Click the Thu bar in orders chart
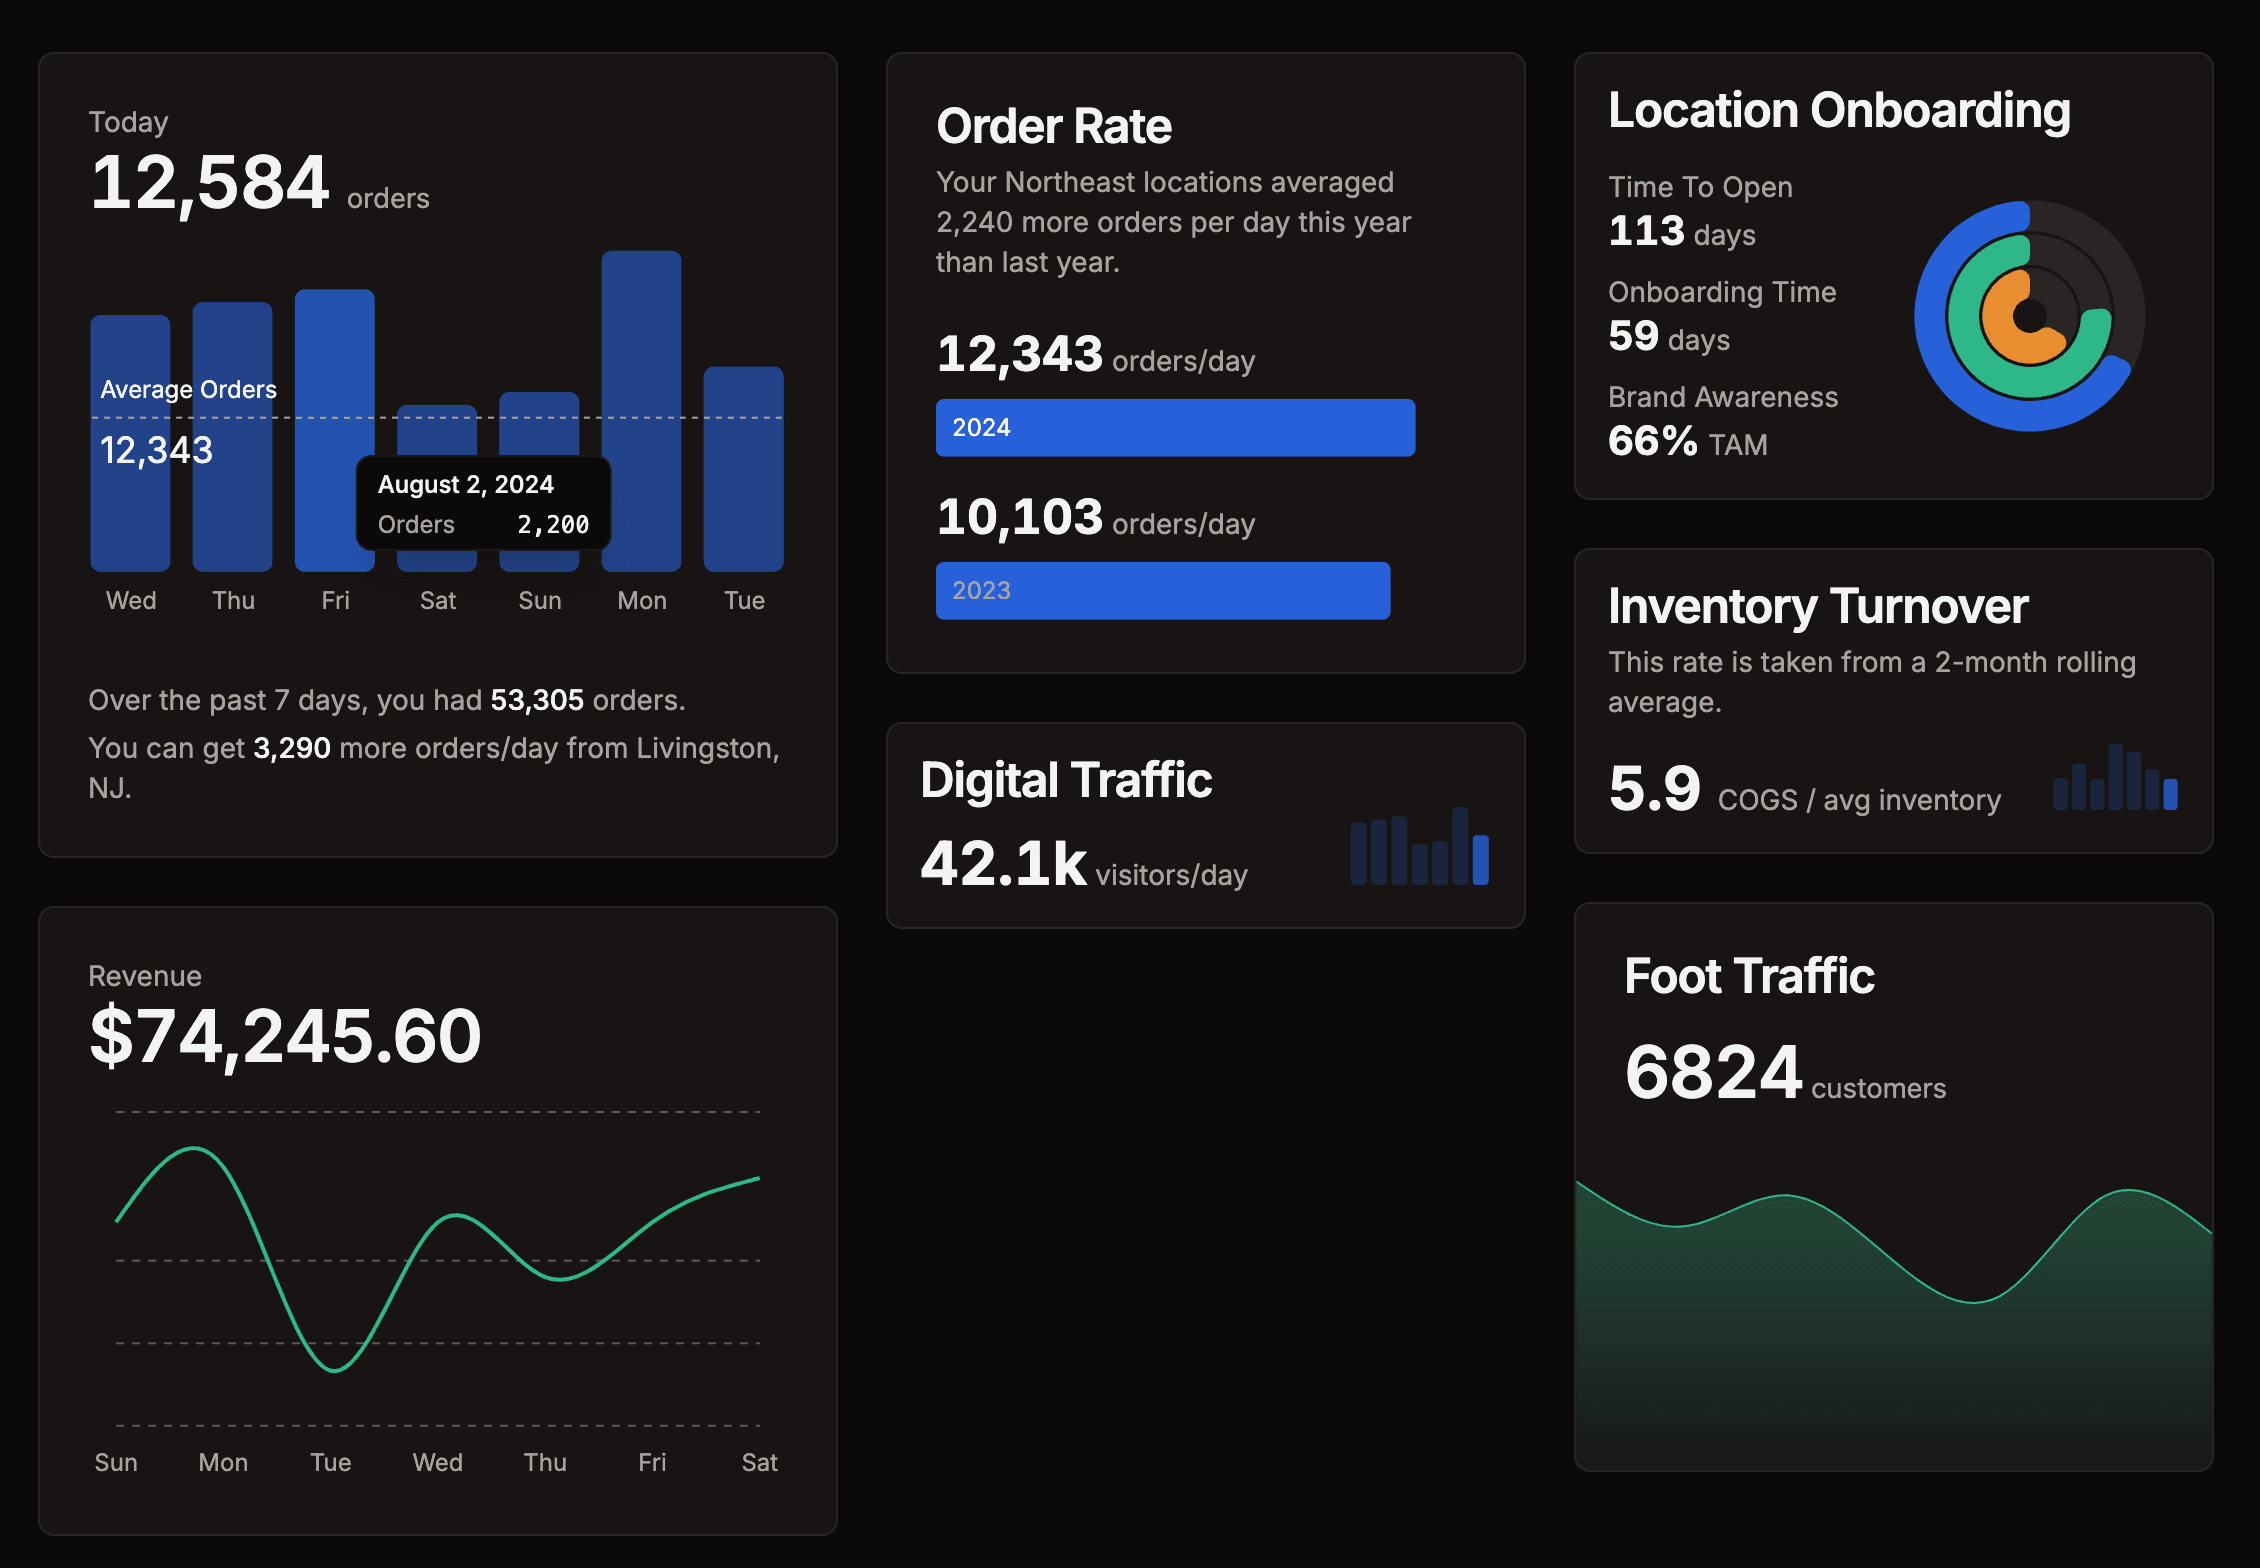The width and height of the screenshot is (2260, 1568). click(x=232, y=436)
